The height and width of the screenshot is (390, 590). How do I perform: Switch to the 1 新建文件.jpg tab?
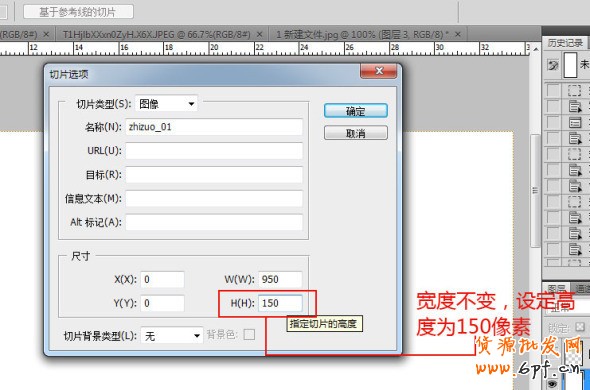[x=363, y=35]
